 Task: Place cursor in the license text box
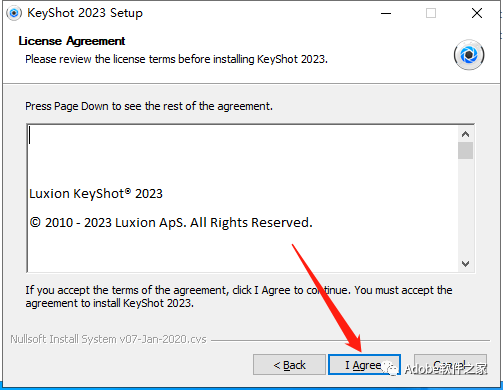[243, 199]
